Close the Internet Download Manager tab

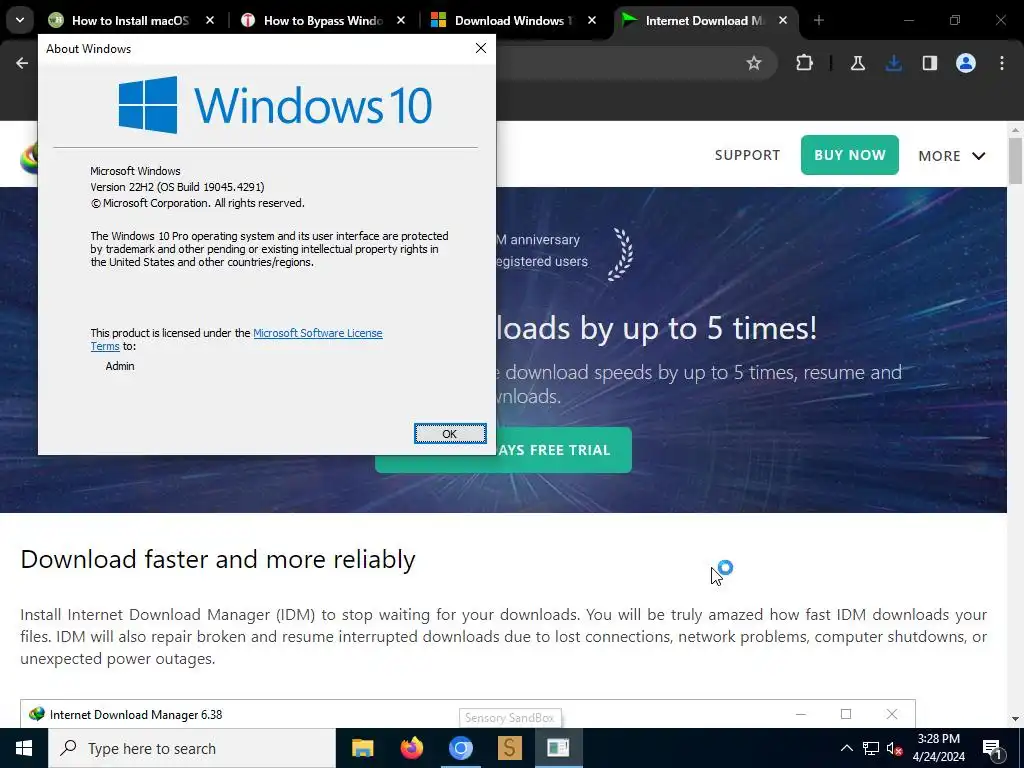coord(783,20)
